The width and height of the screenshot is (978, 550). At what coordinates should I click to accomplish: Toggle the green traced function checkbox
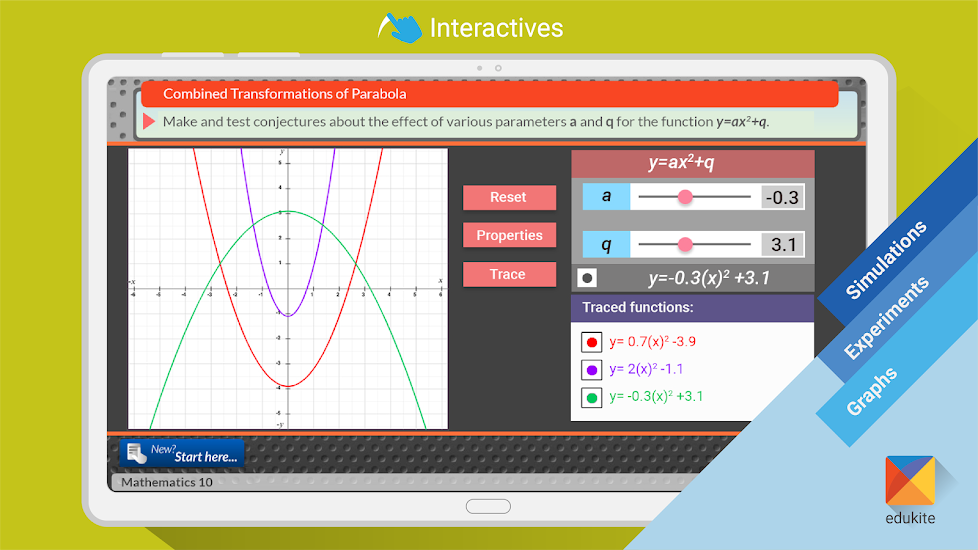pyautogui.click(x=592, y=398)
